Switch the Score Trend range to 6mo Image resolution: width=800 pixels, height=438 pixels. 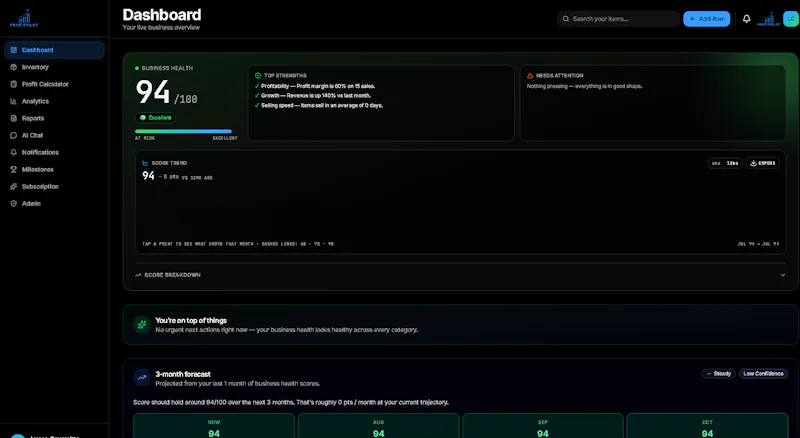pyautogui.click(x=716, y=163)
